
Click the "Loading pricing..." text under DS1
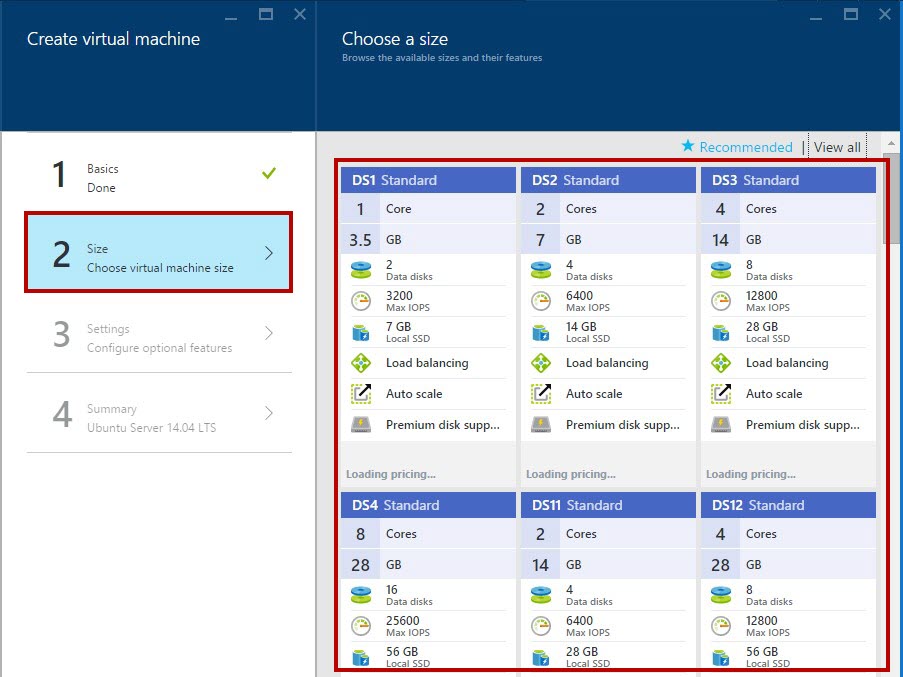pos(391,474)
